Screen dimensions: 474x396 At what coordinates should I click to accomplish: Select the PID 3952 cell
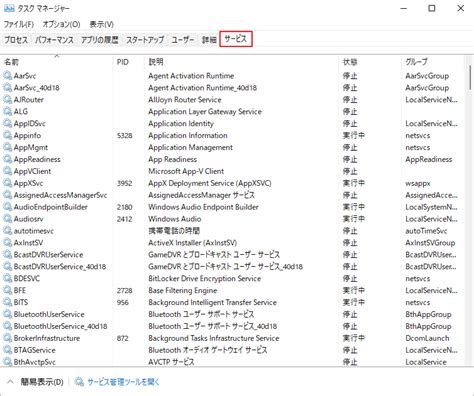pyautogui.click(x=125, y=183)
